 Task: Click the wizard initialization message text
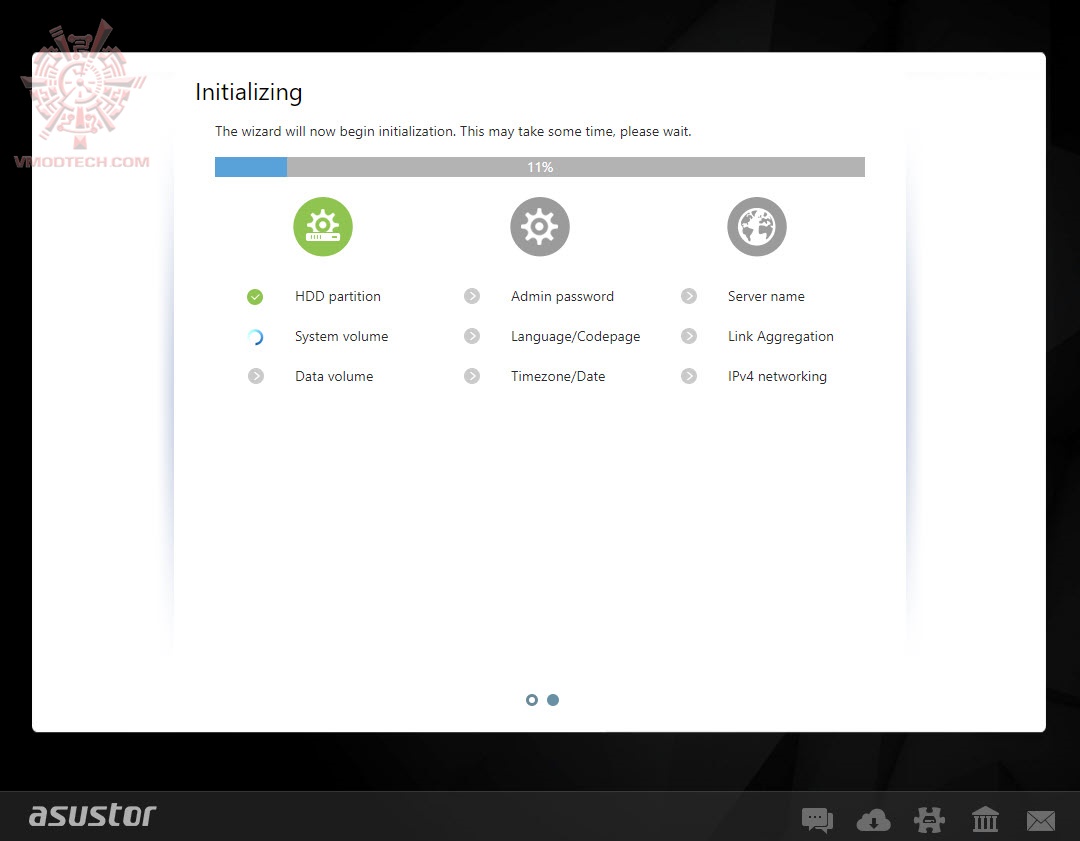(453, 131)
